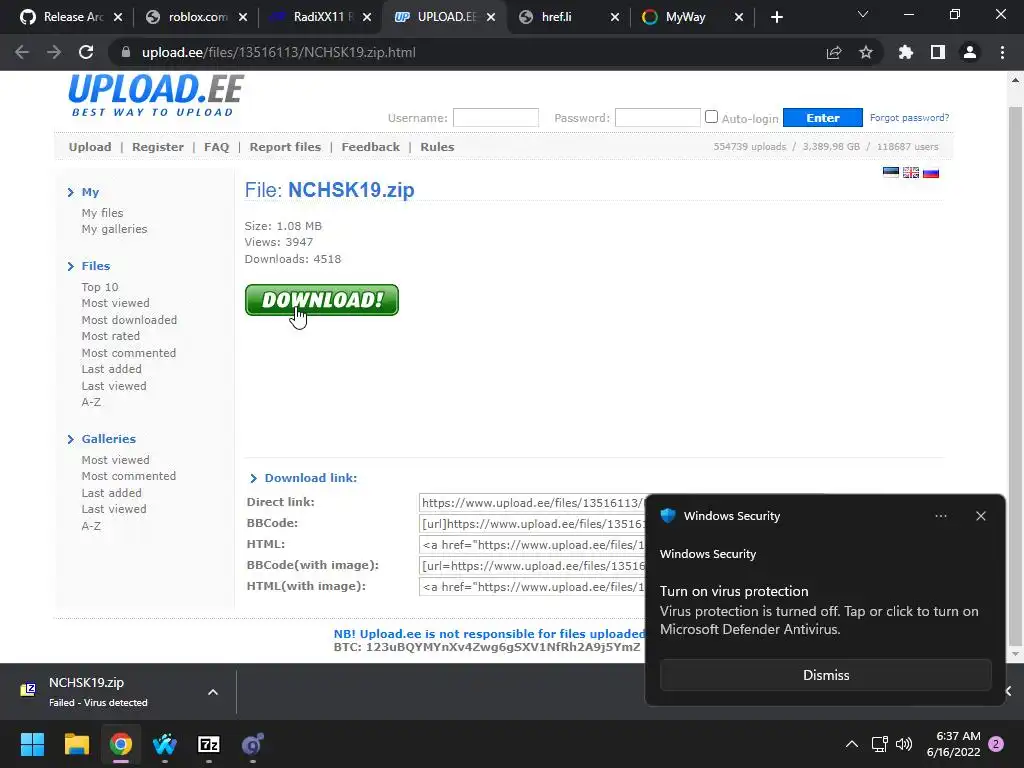Viewport: 1024px width, 768px height.
Task: Select the English language flag
Action: point(911,172)
